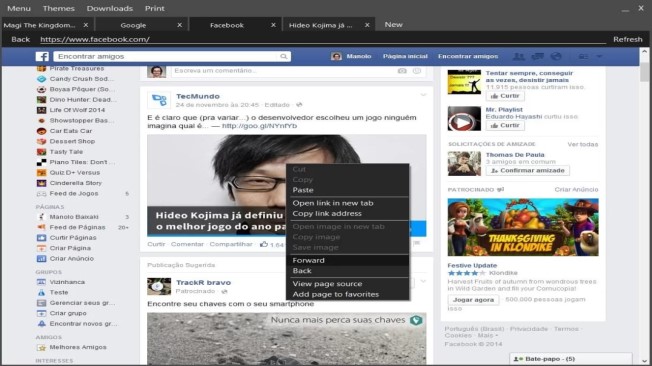Open the browser Menu
The width and height of the screenshot is (652, 366).
pos(19,8)
